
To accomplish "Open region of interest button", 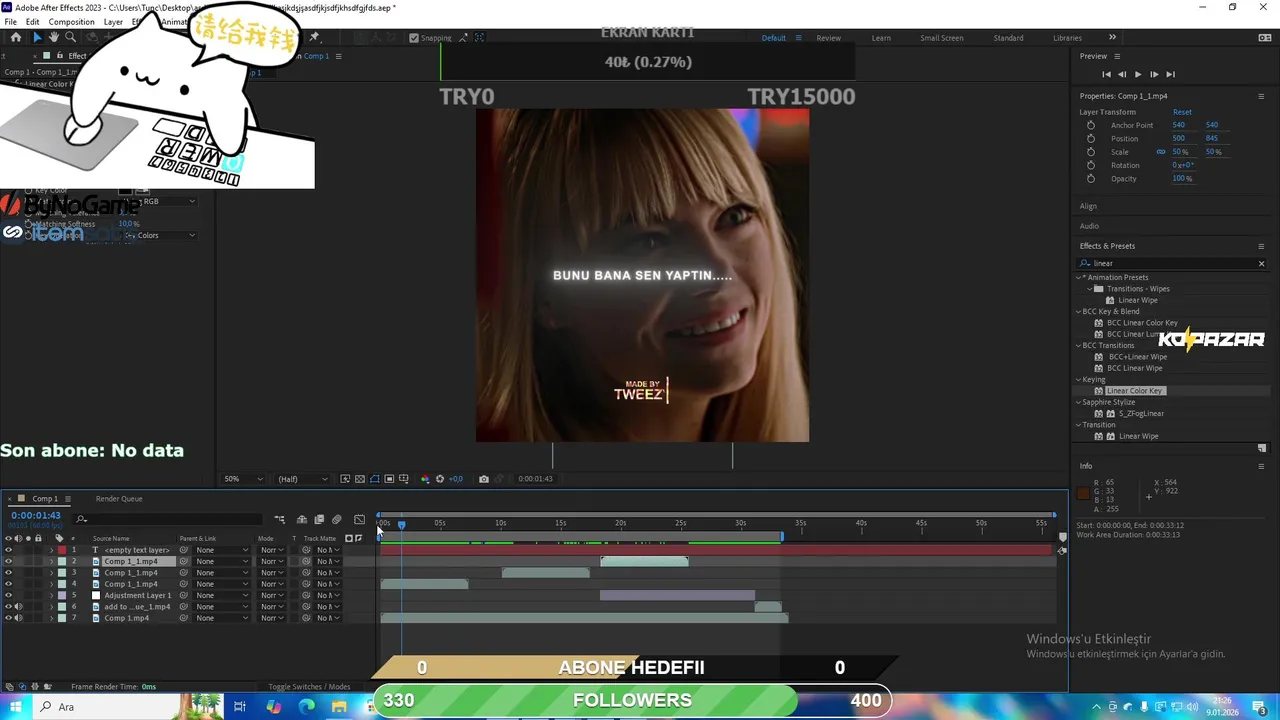I will pos(390,479).
